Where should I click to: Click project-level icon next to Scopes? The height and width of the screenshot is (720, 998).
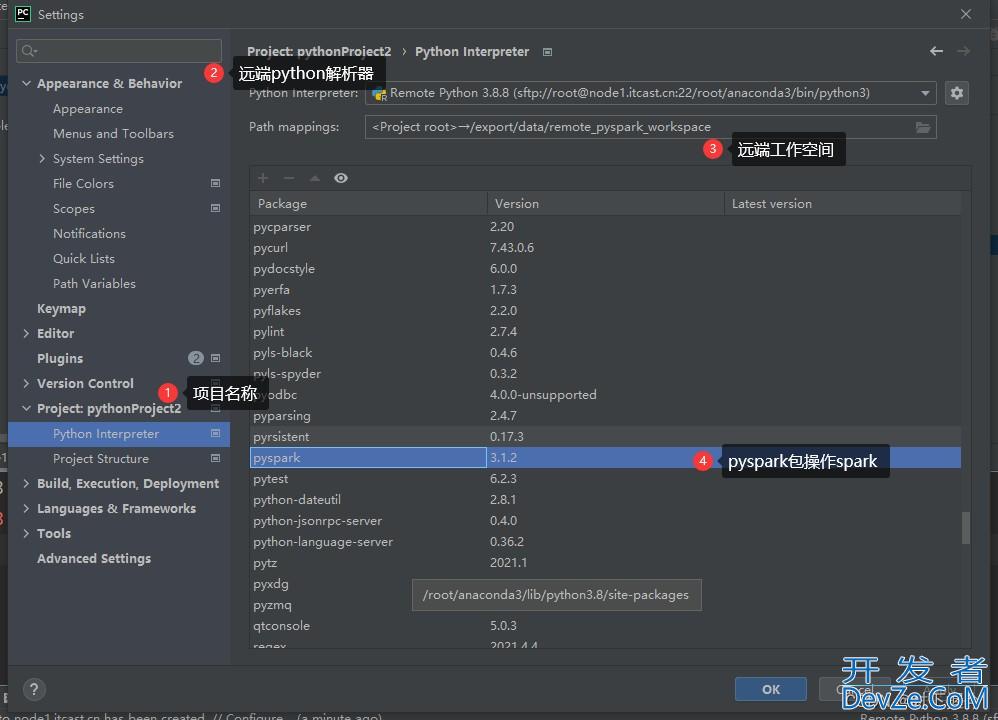[216, 208]
